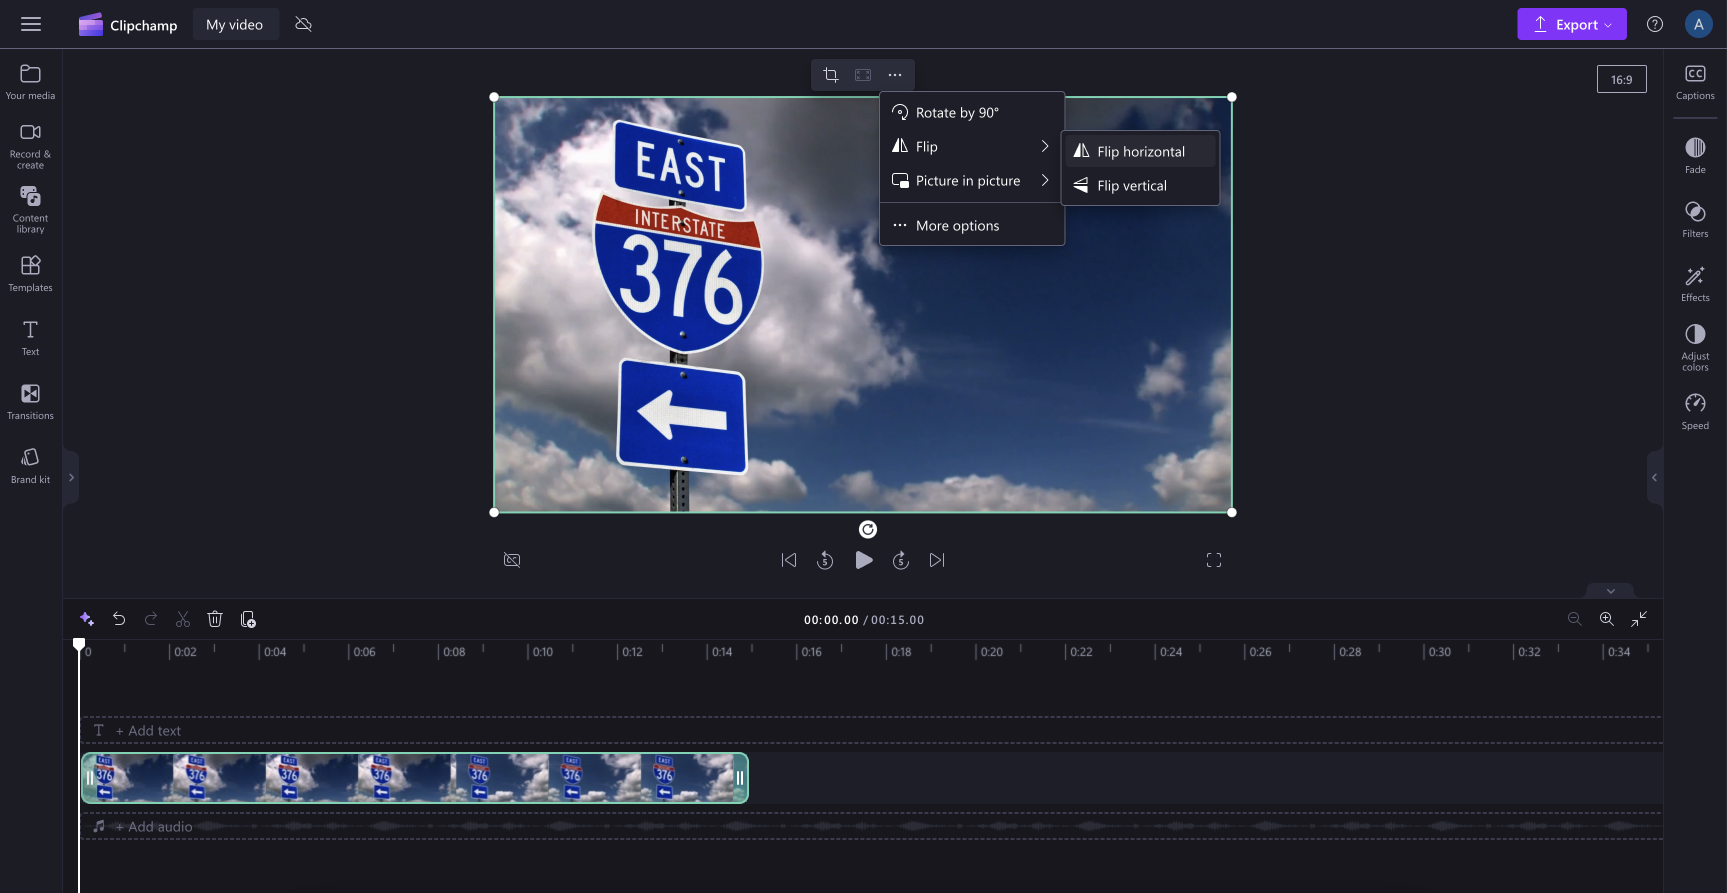1727x893 pixels.
Task: Open the Fade panel
Action: (x=1695, y=156)
